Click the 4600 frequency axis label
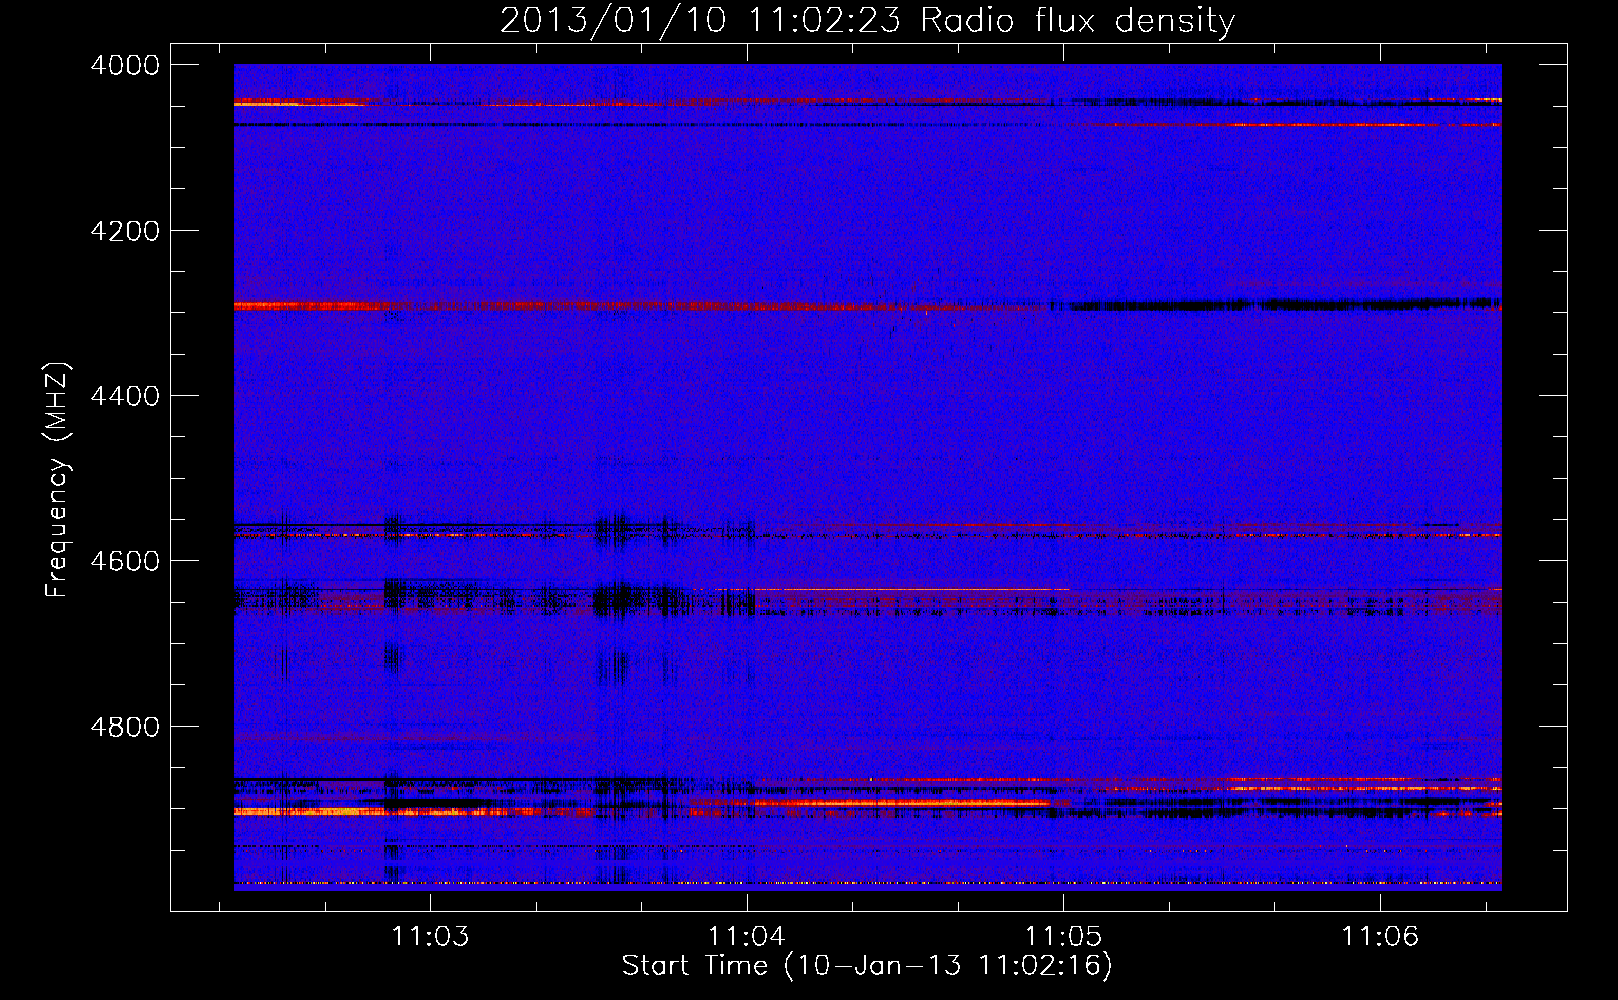The height and width of the screenshot is (1000, 1618). point(125,561)
